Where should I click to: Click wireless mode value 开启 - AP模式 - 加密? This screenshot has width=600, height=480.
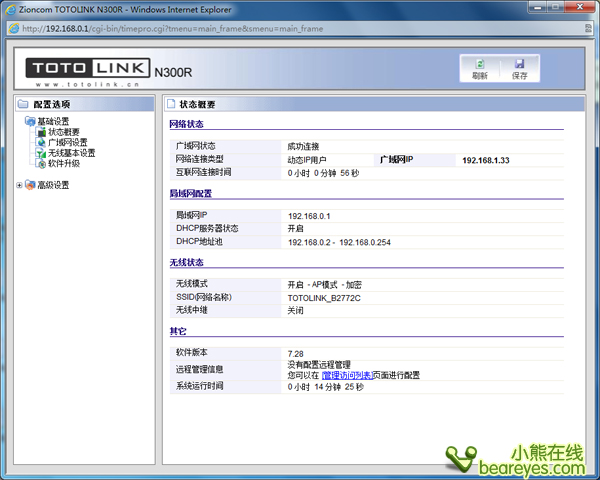click(x=324, y=285)
